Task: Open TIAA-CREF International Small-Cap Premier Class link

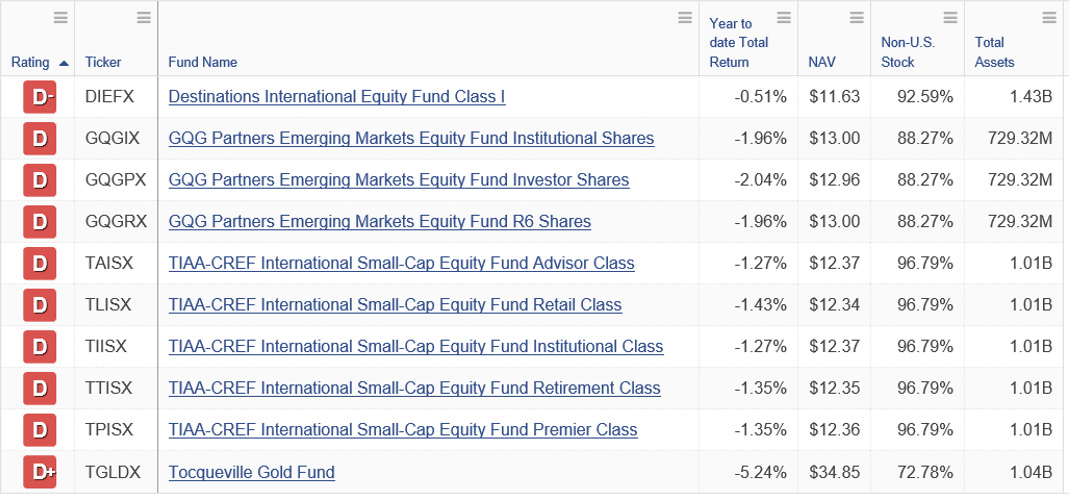Action: 403,430
